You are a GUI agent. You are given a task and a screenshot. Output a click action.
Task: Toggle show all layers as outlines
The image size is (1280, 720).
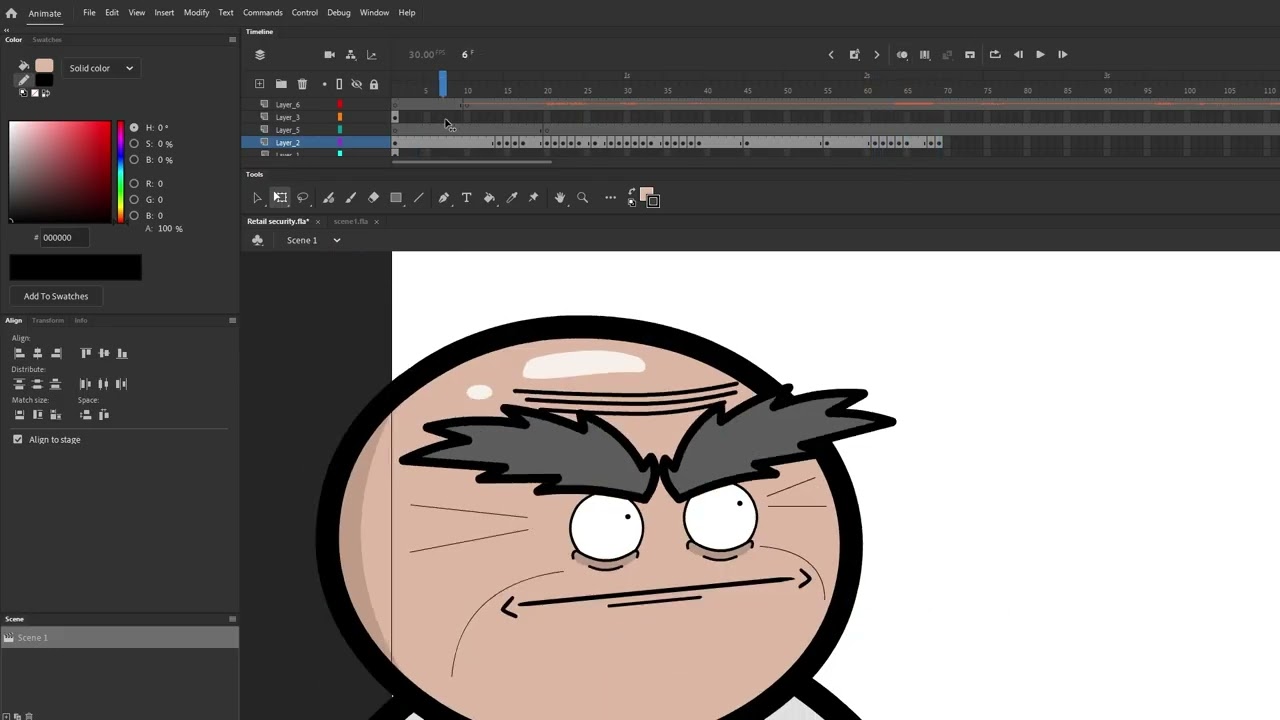click(x=339, y=84)
